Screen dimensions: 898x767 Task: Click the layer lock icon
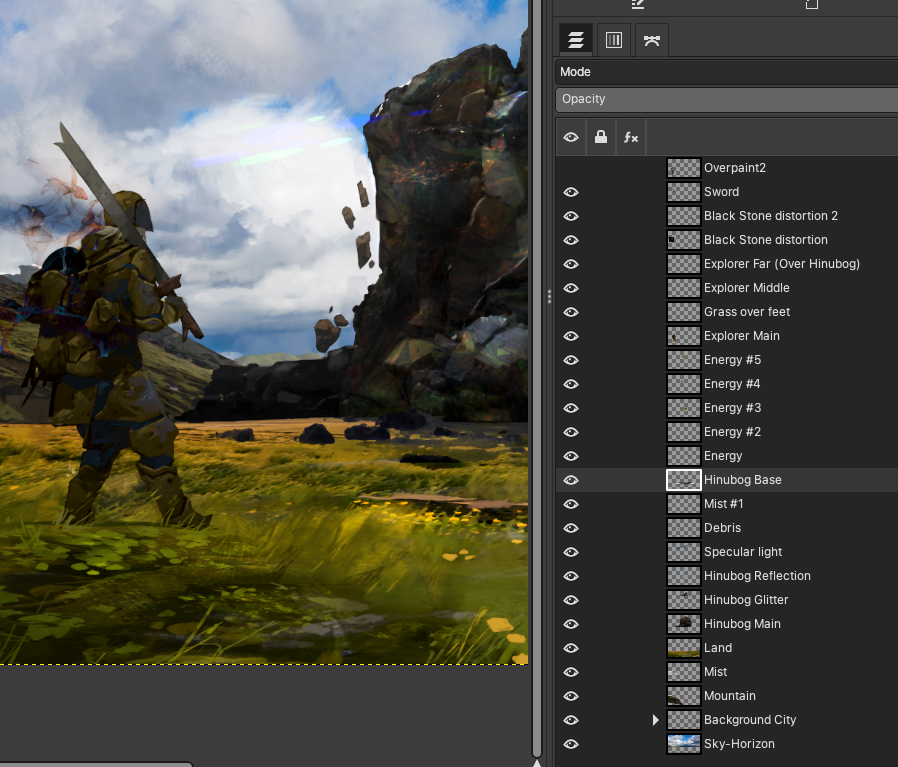pyautogui.click(x=601, y=137)
